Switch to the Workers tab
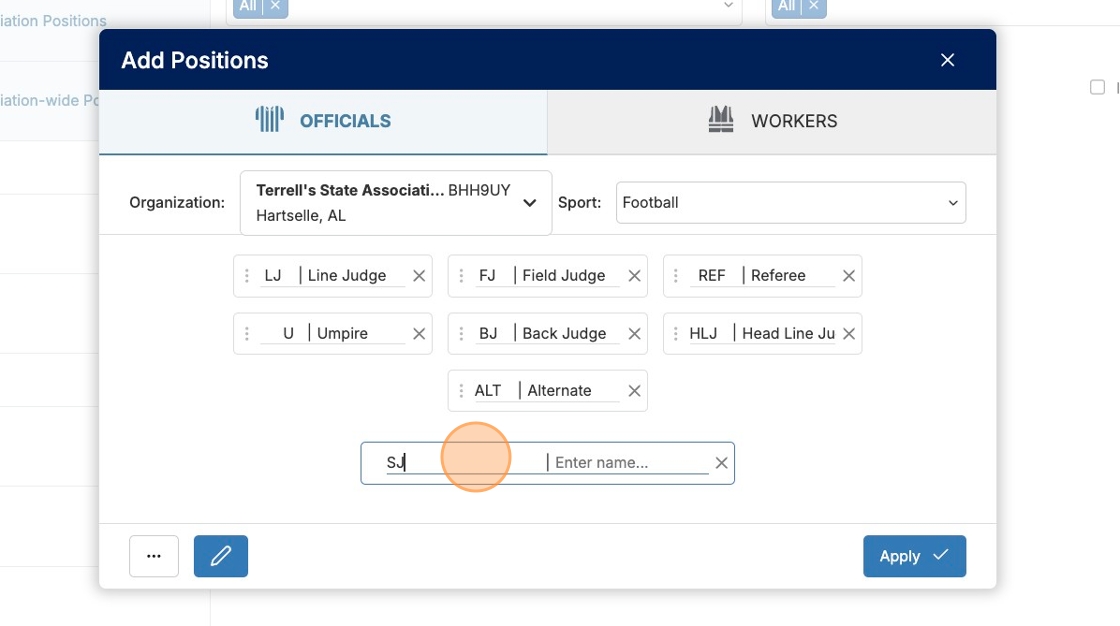This screenshot has width=1120, height=626. coord(772,121)
